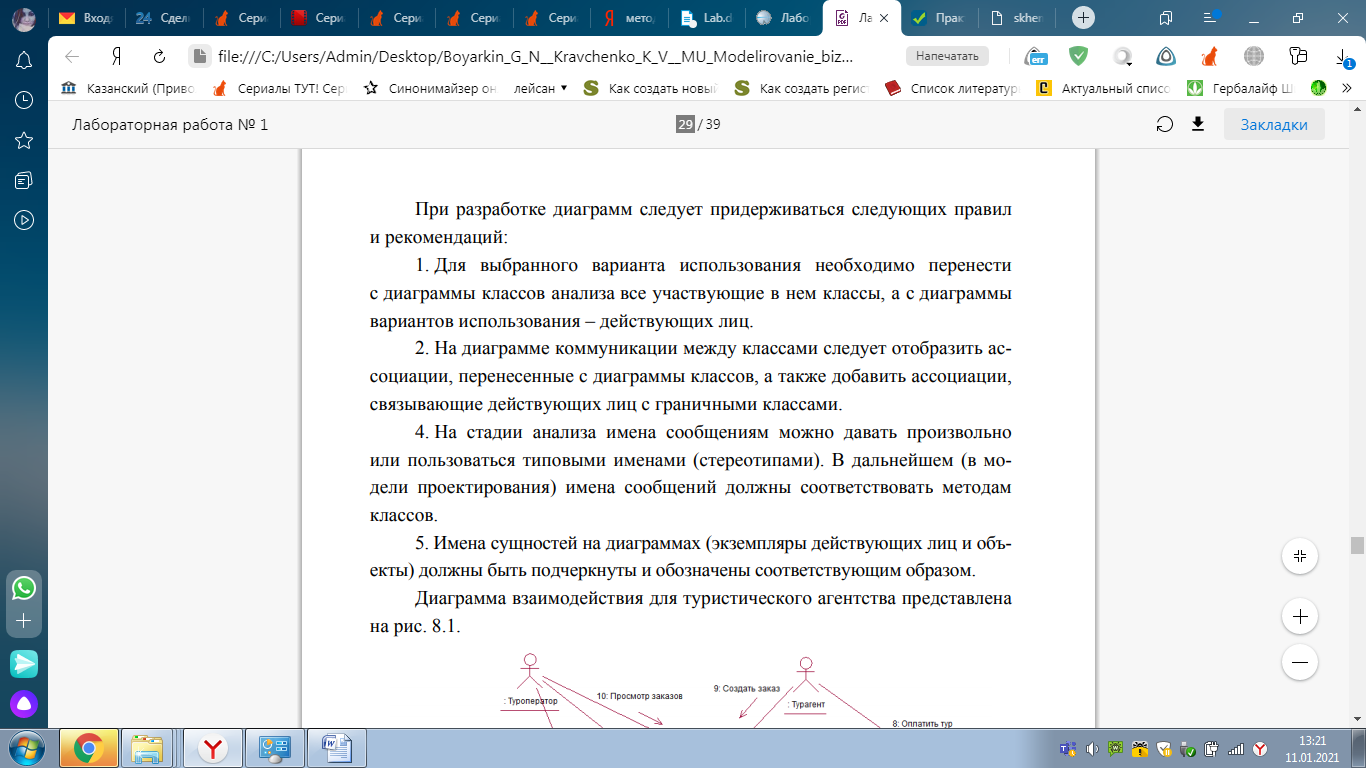Open Как создать новый bookmark
1366x768 pixels.
click(x=651, y=88)
